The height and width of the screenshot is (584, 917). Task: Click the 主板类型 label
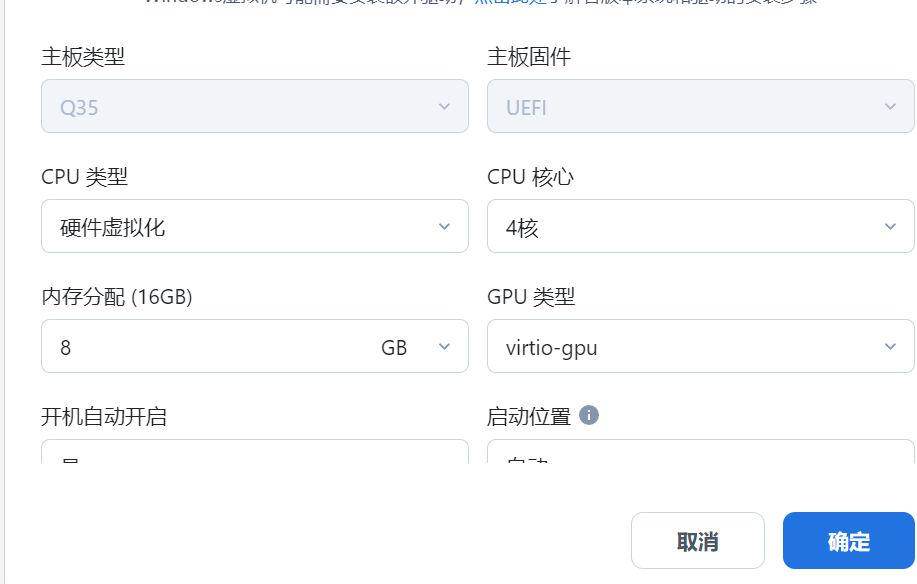pos(83,57)
